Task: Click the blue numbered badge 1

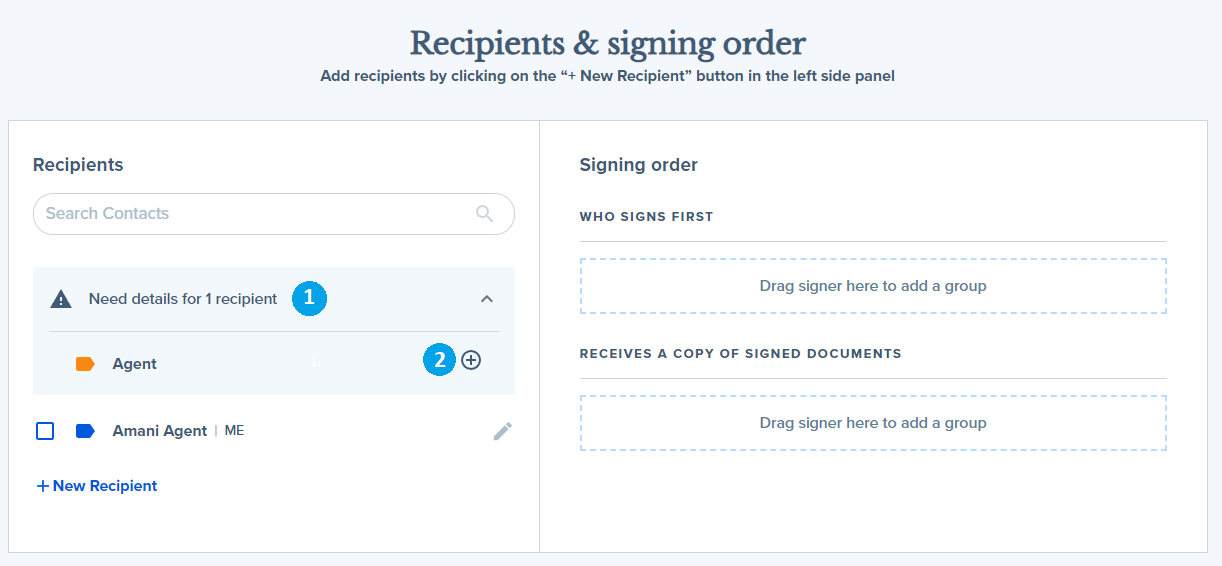Action: 310,298
